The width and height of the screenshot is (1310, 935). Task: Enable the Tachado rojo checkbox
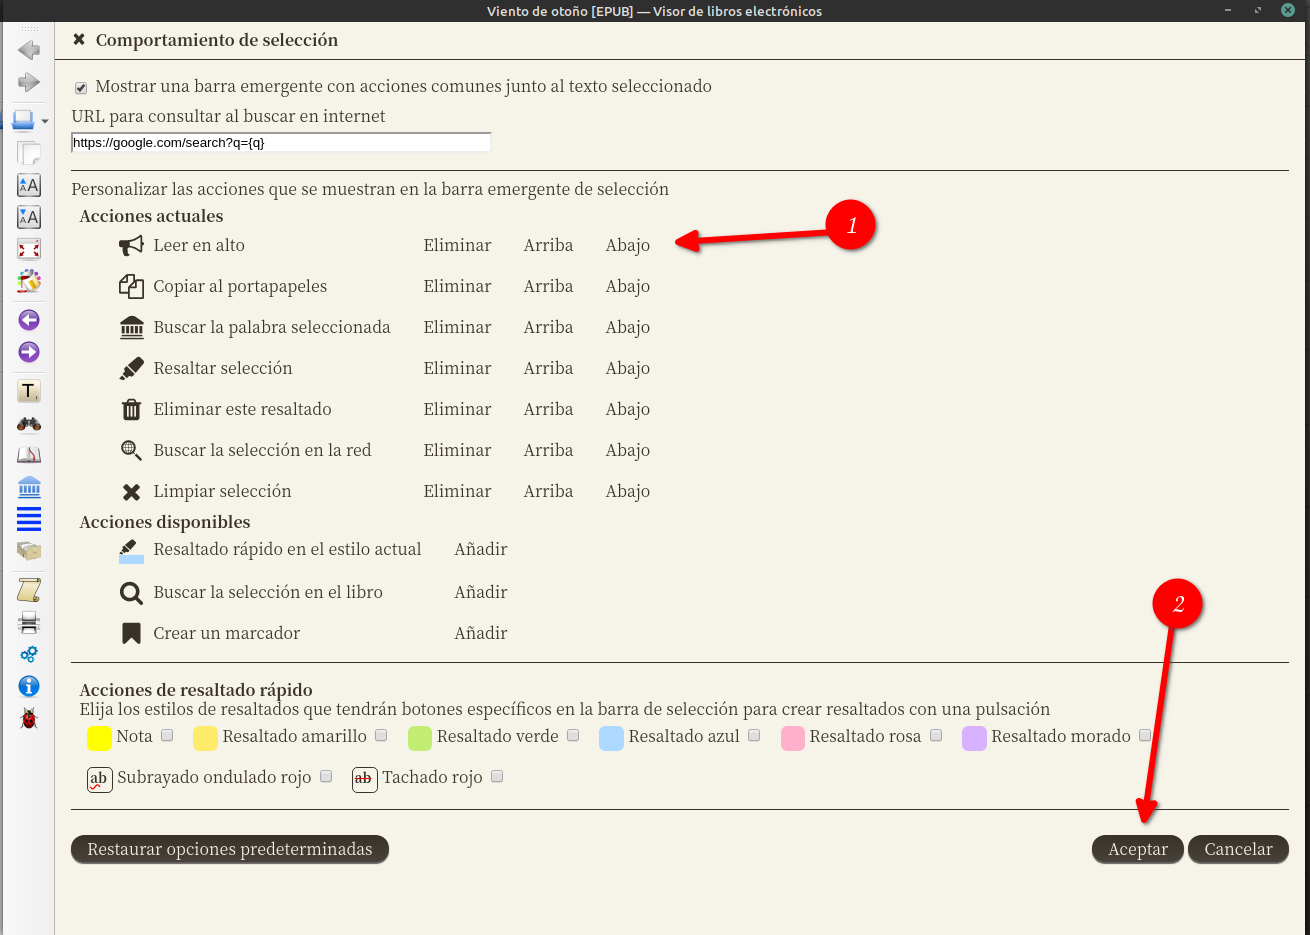point(497,776)
